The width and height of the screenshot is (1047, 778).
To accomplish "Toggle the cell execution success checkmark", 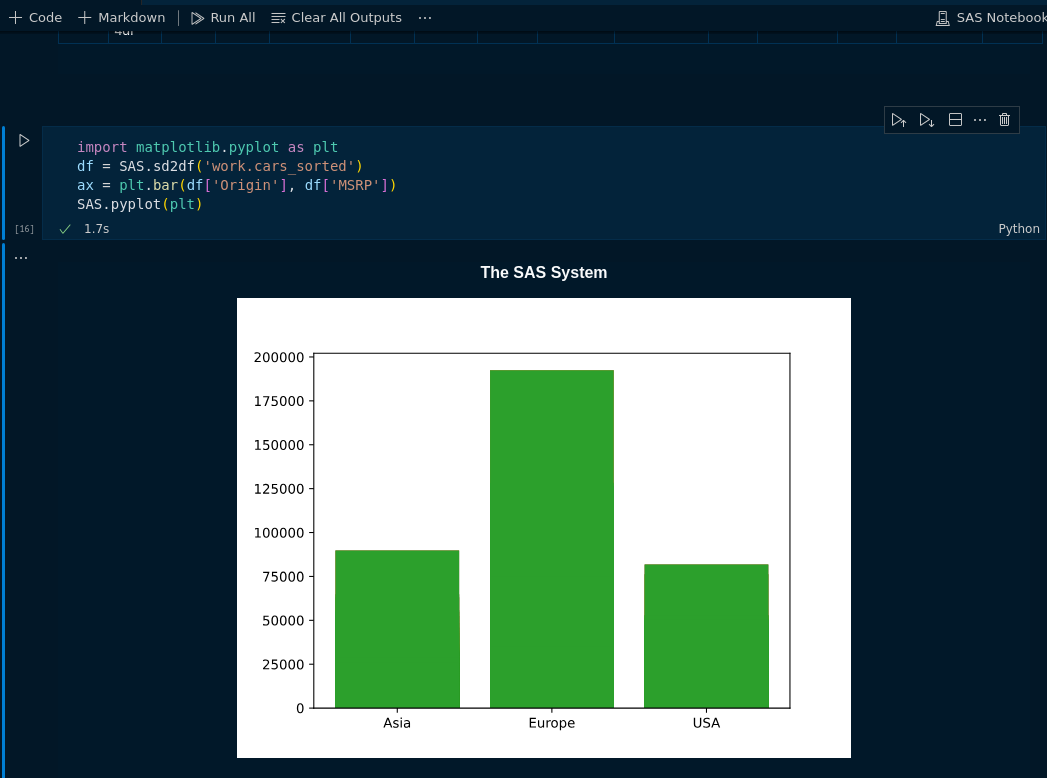I will coord(64,228).
